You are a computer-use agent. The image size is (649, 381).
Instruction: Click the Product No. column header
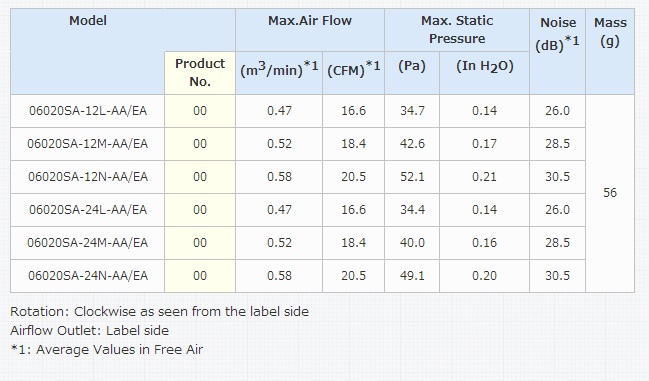tap(200, 73)
